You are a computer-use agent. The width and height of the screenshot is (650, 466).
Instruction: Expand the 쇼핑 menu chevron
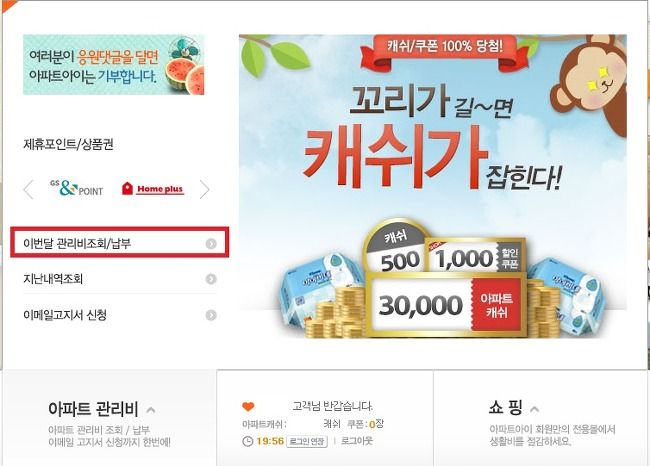(535, 410)
